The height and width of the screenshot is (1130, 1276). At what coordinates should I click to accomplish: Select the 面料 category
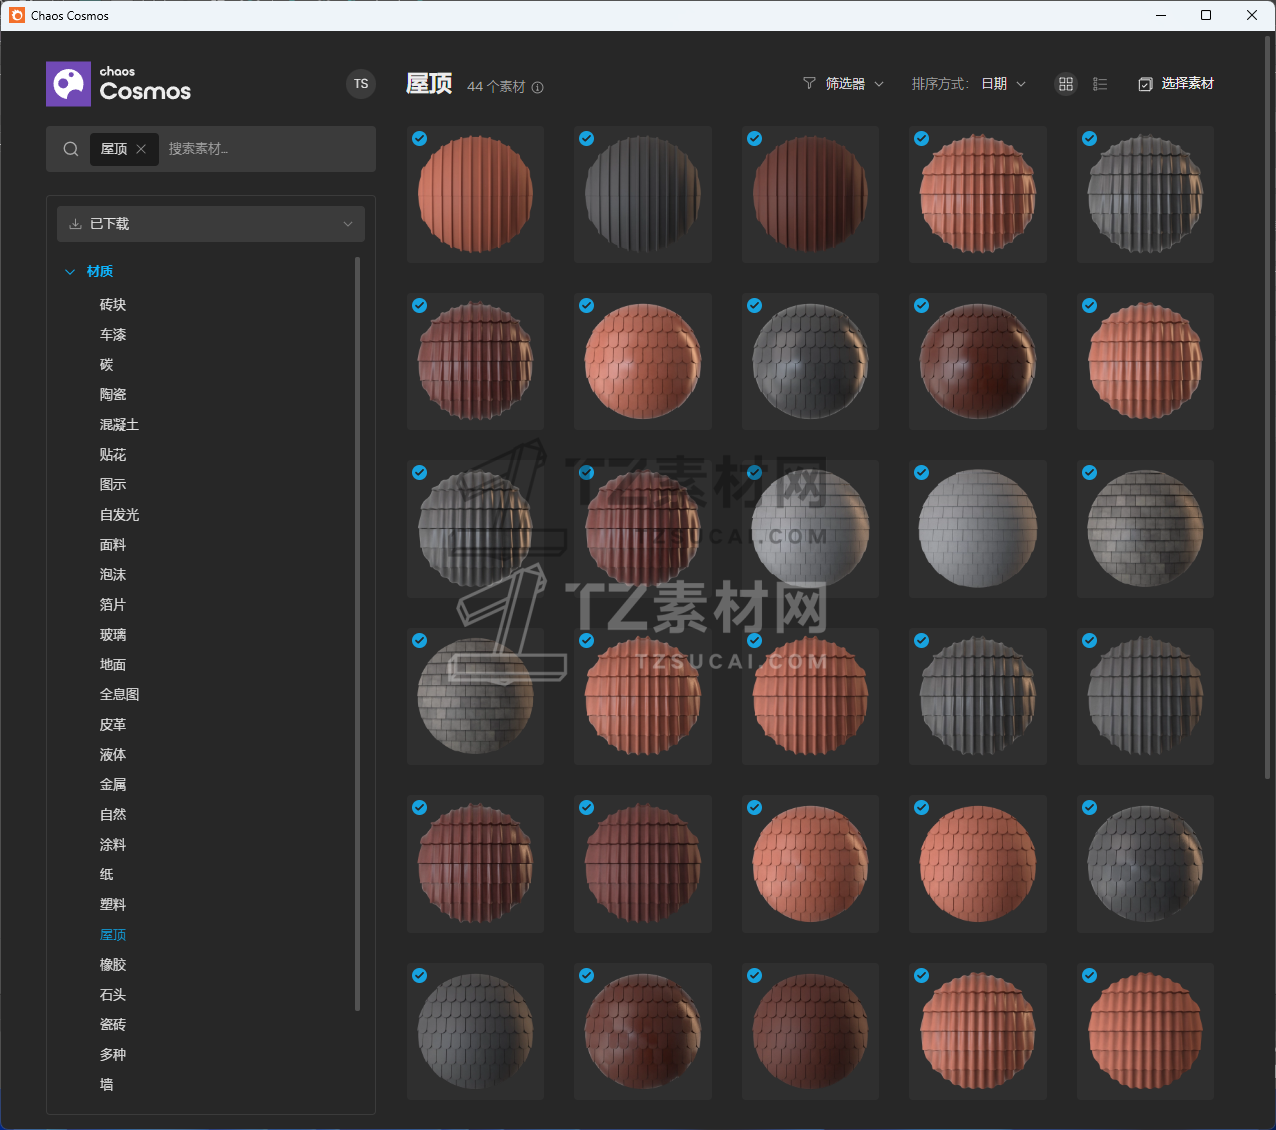(x=113, y=545)
